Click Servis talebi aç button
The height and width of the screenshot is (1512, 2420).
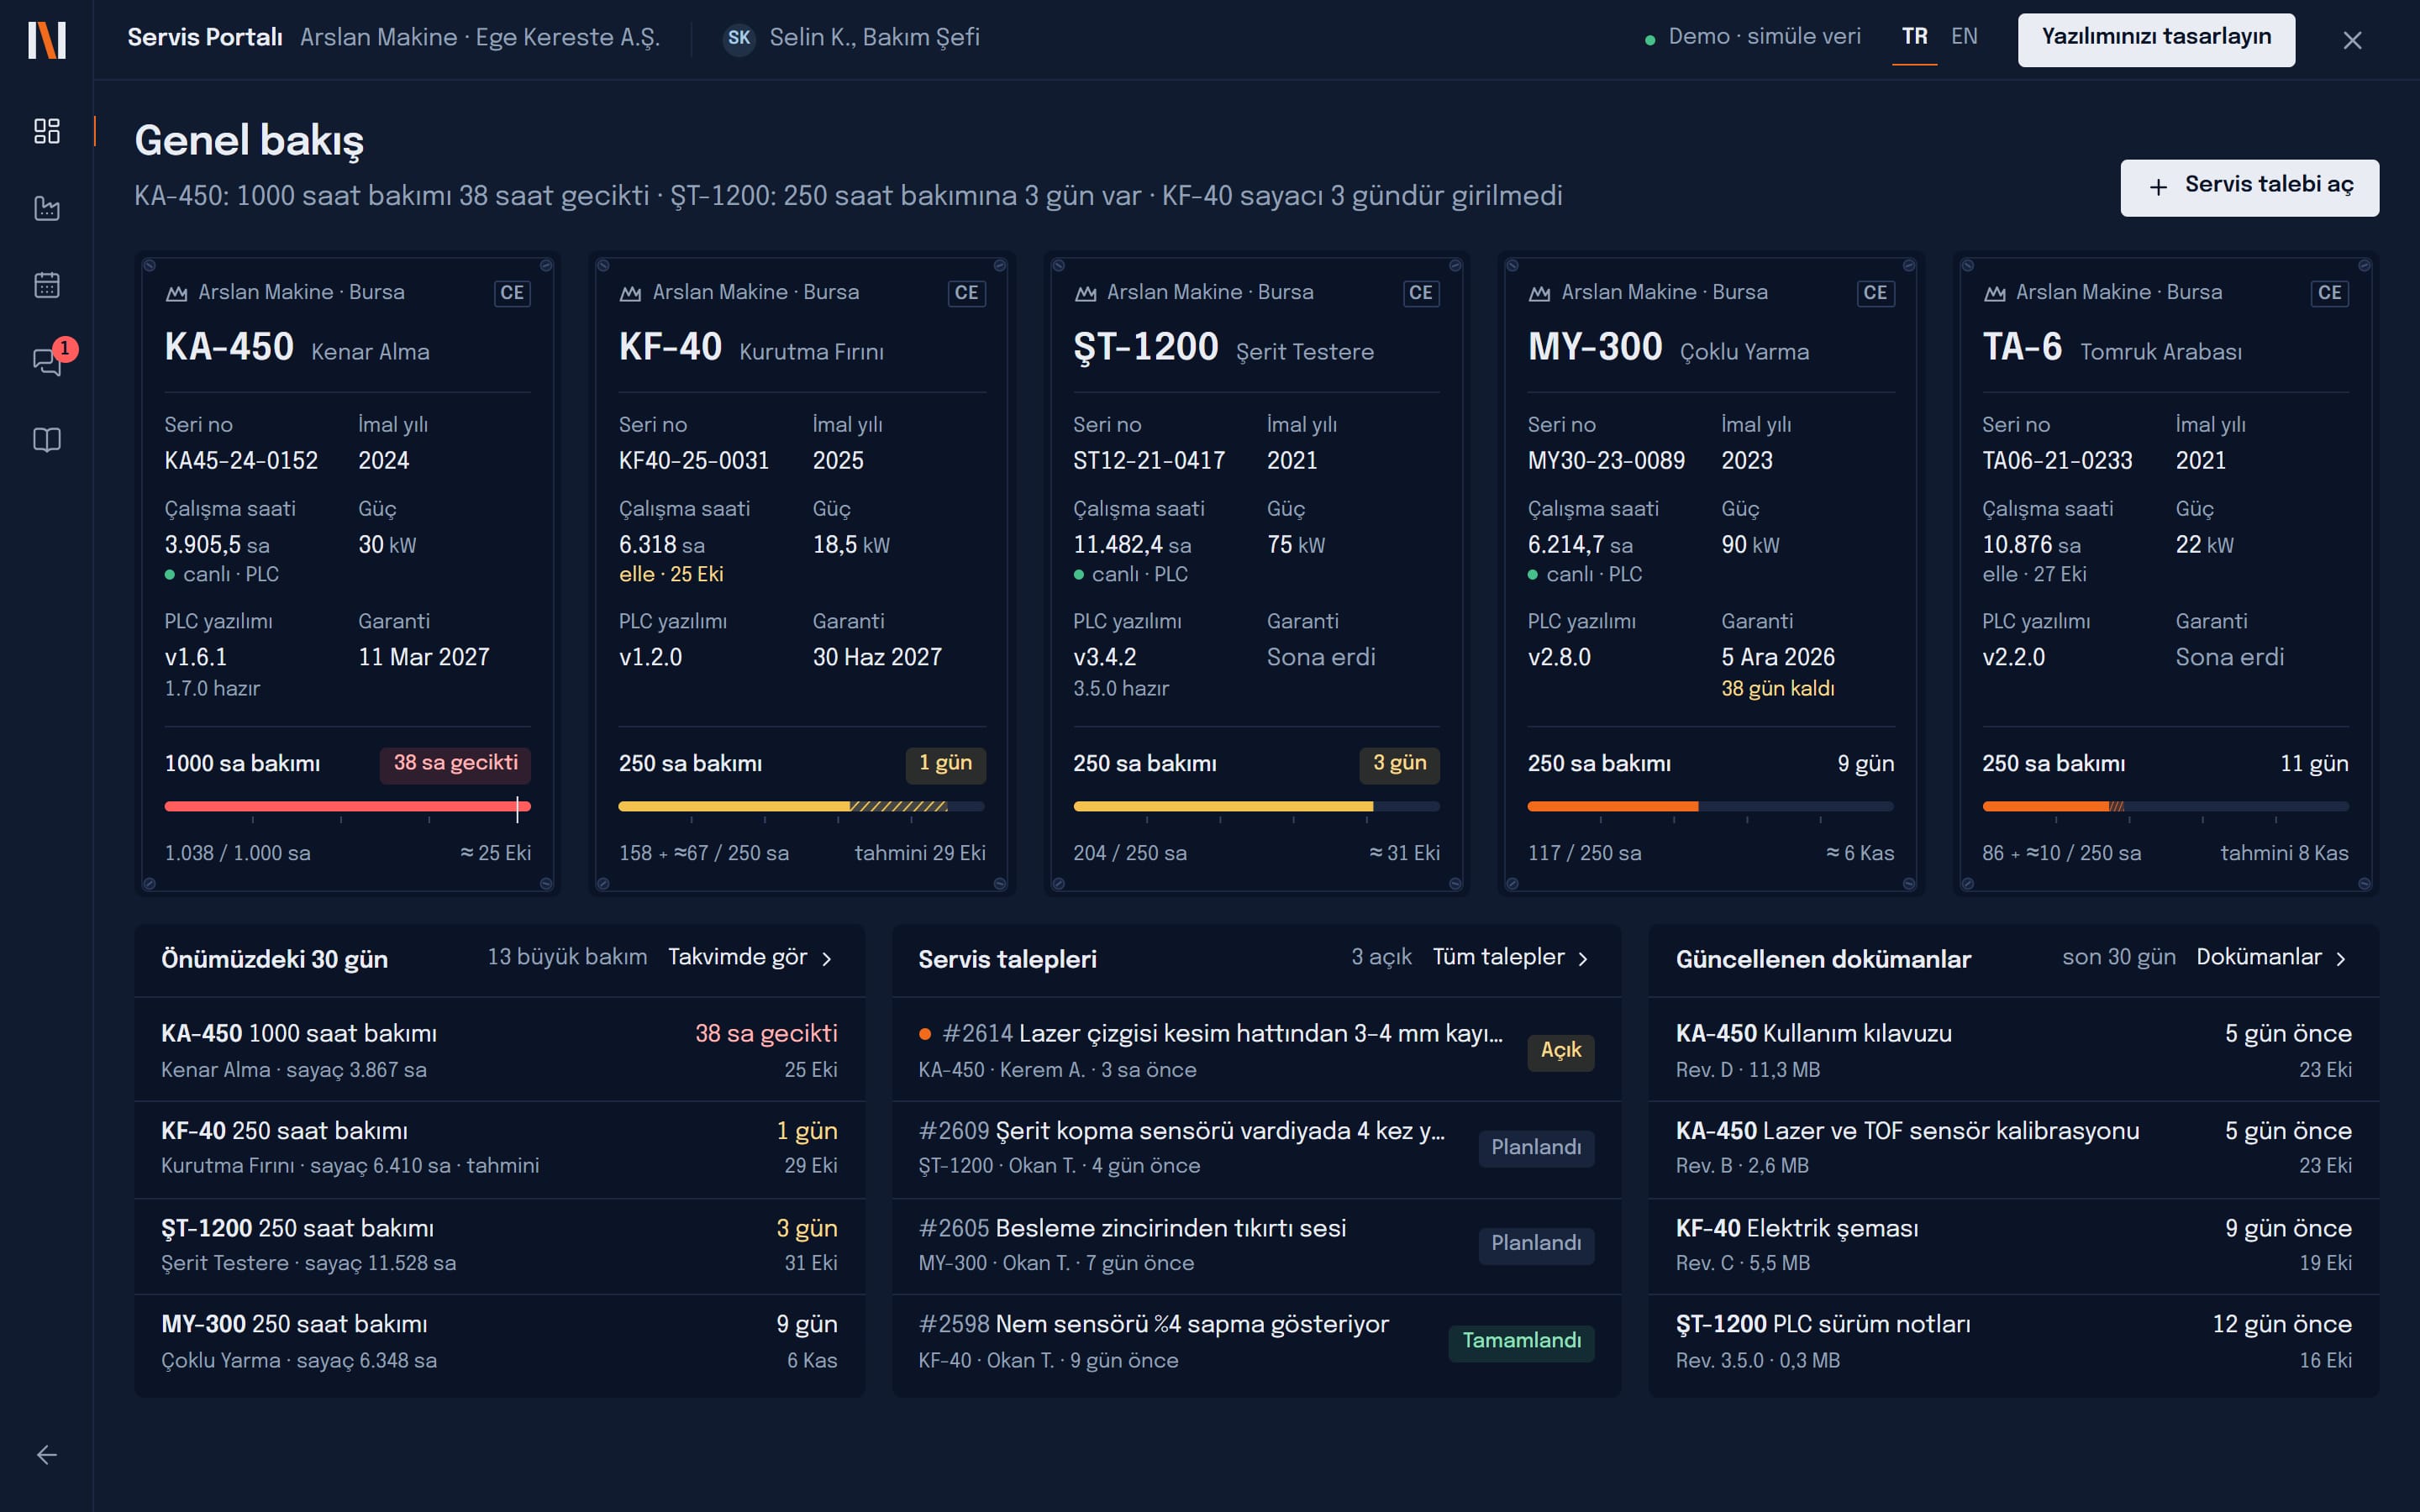click(x=2249, y=187)
